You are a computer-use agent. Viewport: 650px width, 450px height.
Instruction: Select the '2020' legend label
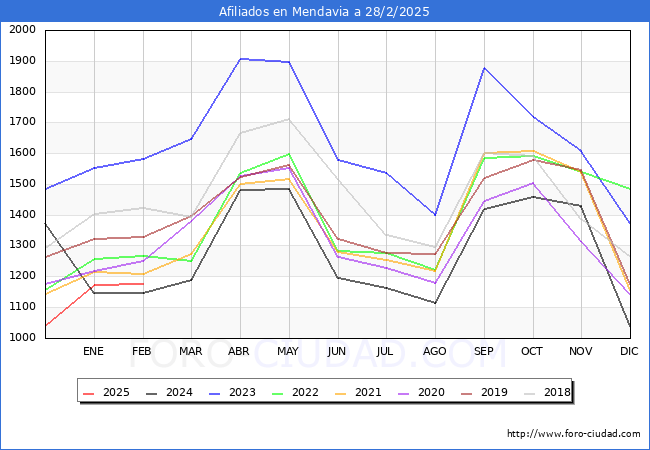(x=431, y=392)
